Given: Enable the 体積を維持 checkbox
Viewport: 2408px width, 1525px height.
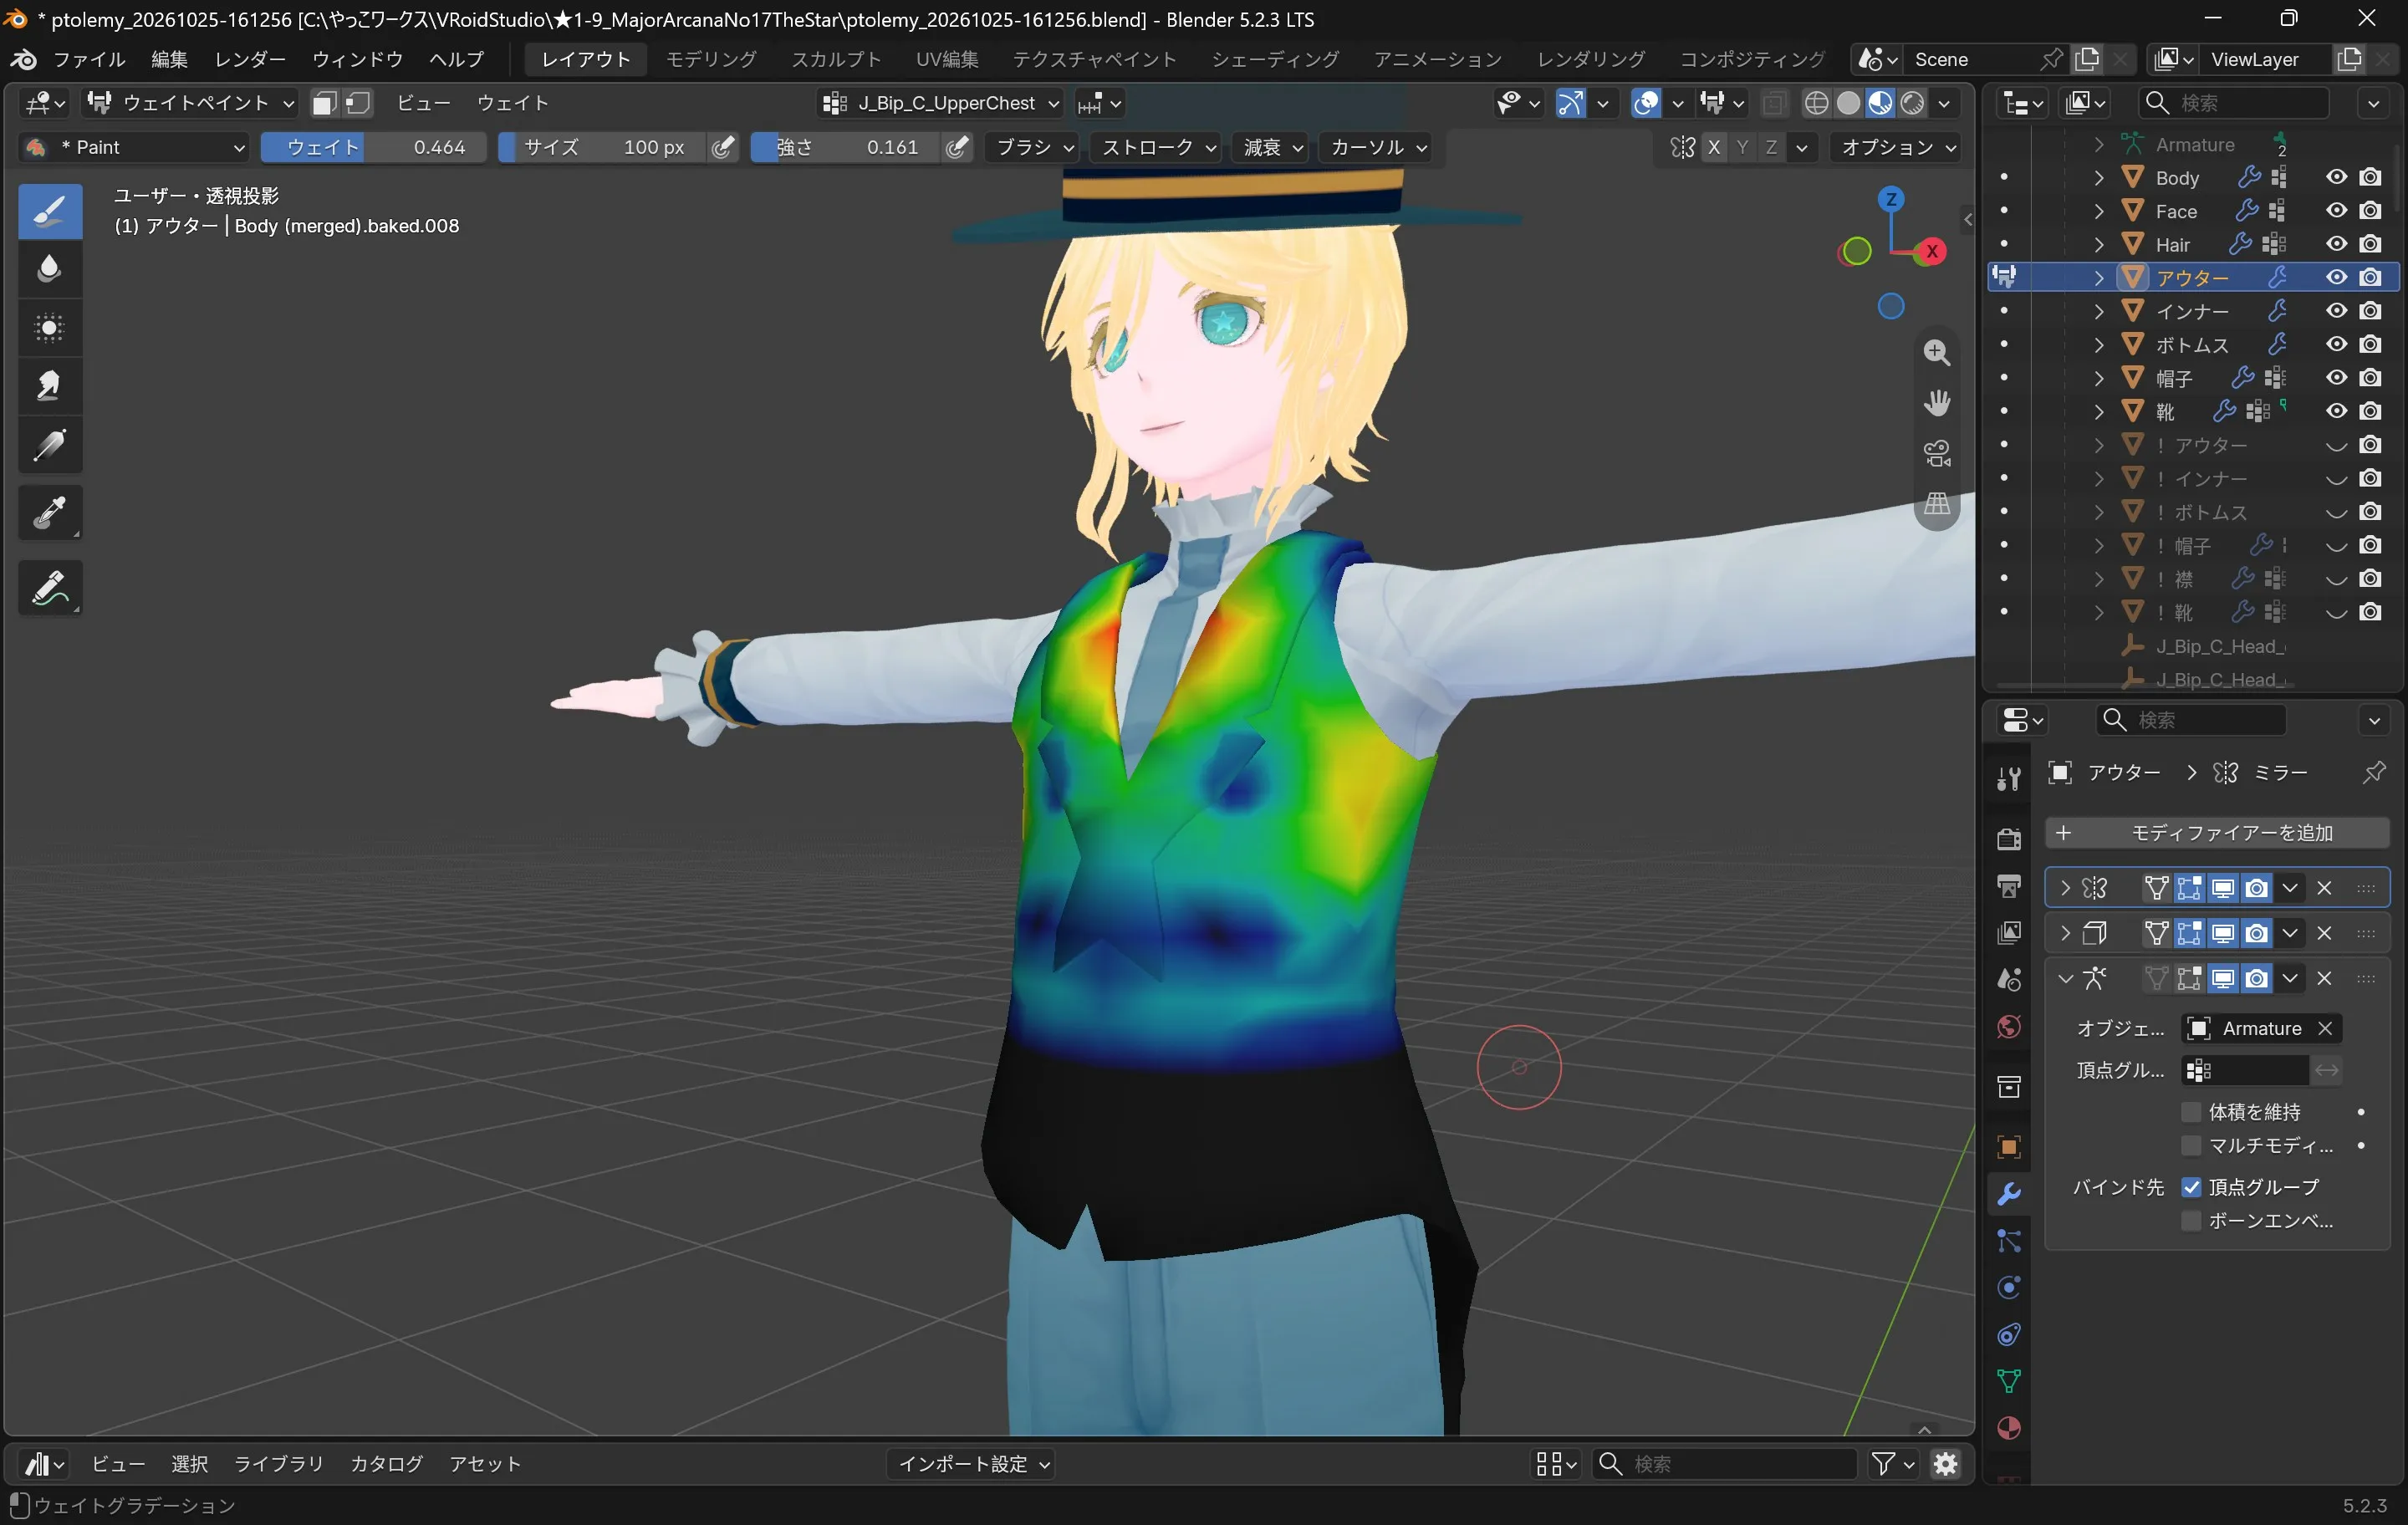Looking at the screenshot, I should click(2190, 1112).
